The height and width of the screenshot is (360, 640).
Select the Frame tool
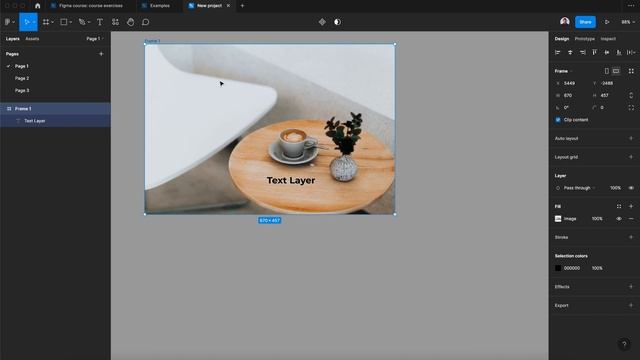point(46,22)
